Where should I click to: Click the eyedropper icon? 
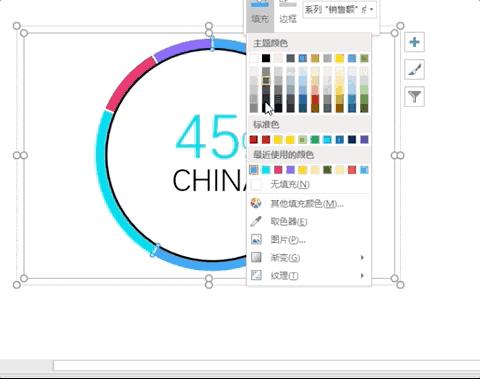(256, 221)
